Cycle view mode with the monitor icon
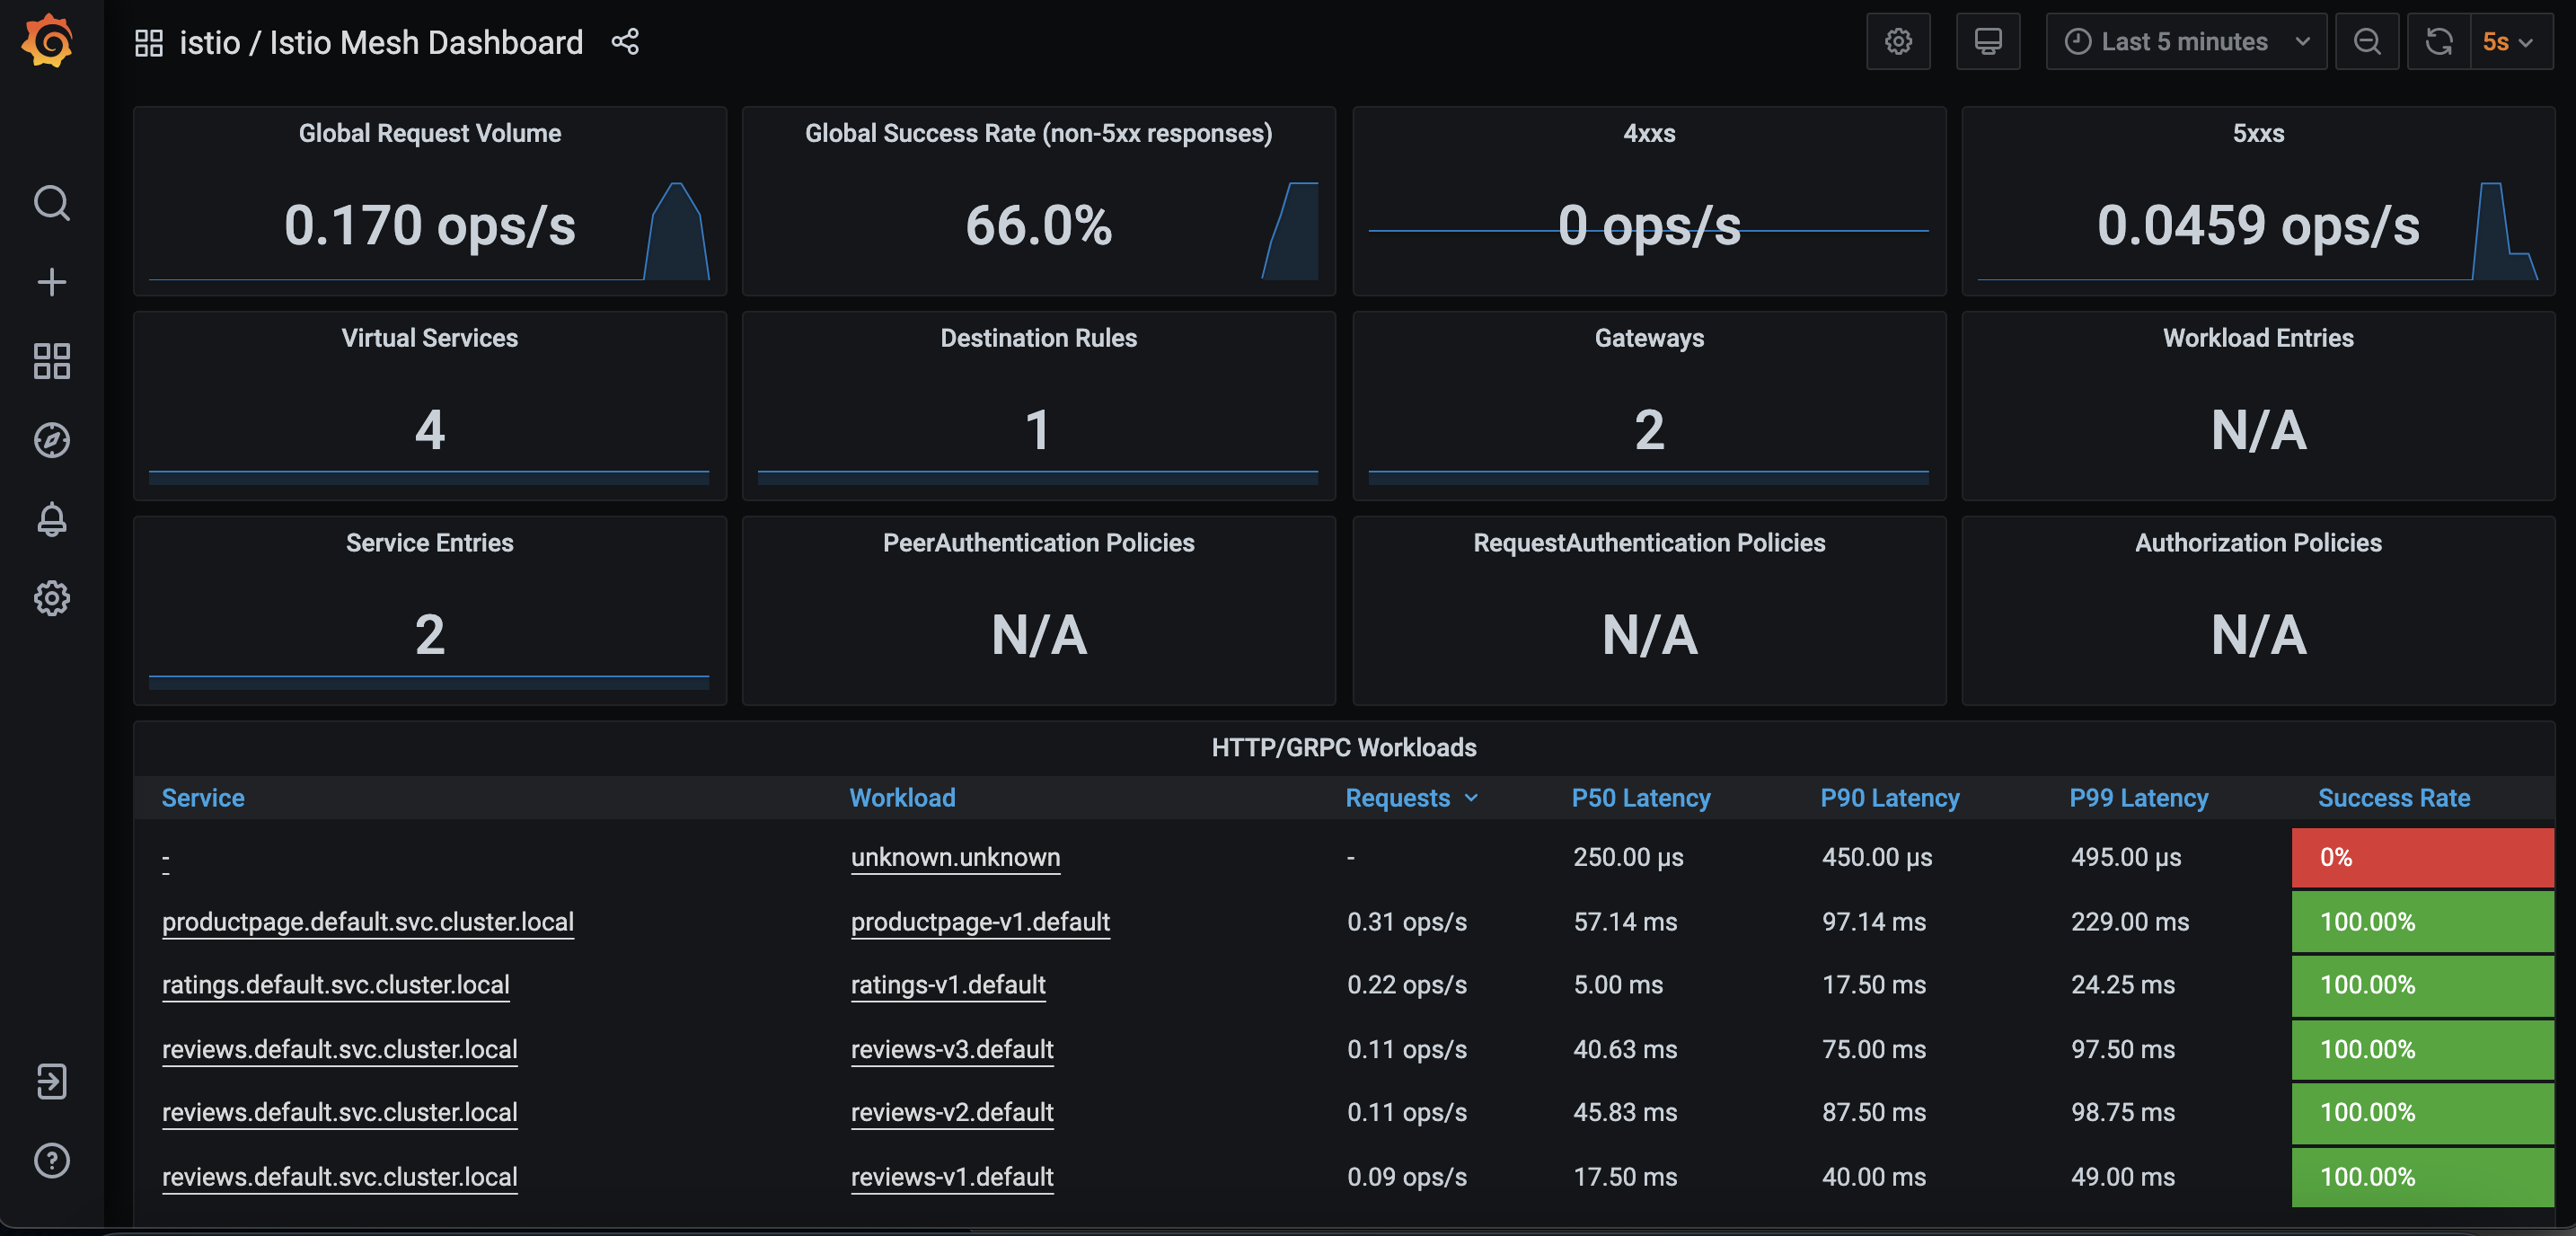Viewport: 2576px width, 1236px height. pos(1987,42)
